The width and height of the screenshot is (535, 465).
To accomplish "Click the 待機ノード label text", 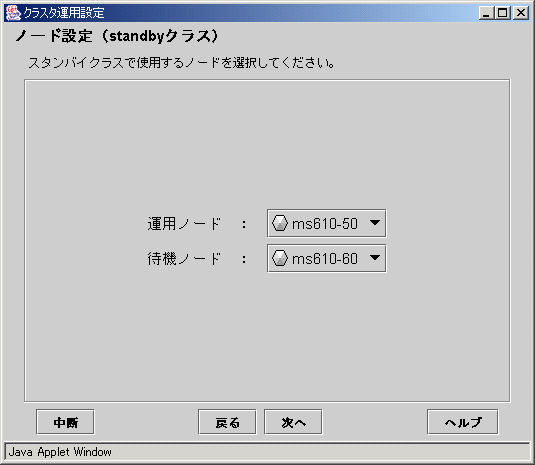I will (184, 259).
